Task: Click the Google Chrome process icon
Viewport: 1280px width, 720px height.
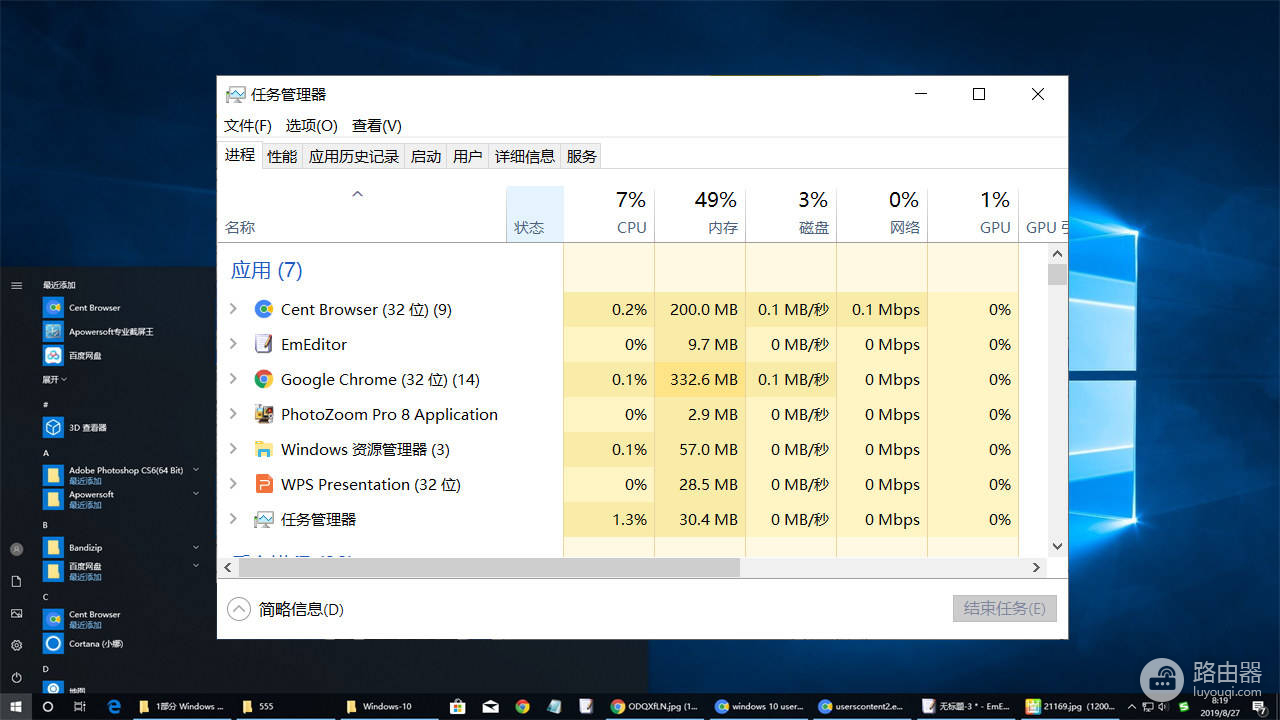Action: click(264, 379)
